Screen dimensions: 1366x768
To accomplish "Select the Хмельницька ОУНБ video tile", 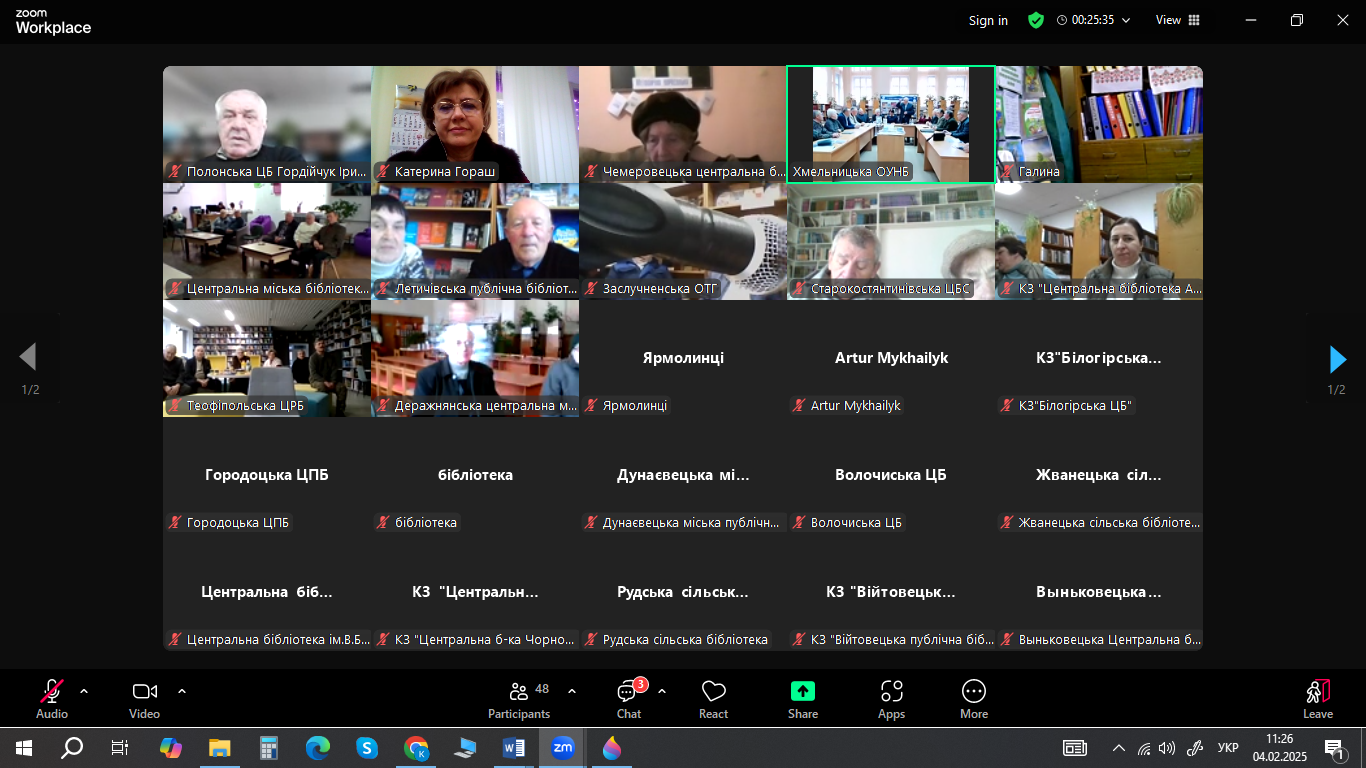I will coord(890,124).
